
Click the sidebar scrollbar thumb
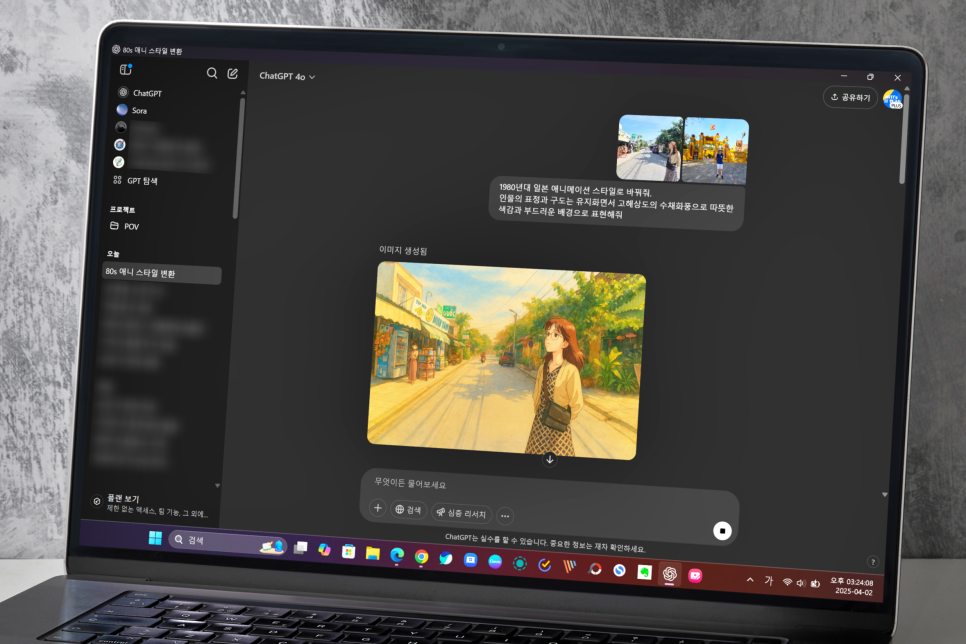(x=239, y=159)
